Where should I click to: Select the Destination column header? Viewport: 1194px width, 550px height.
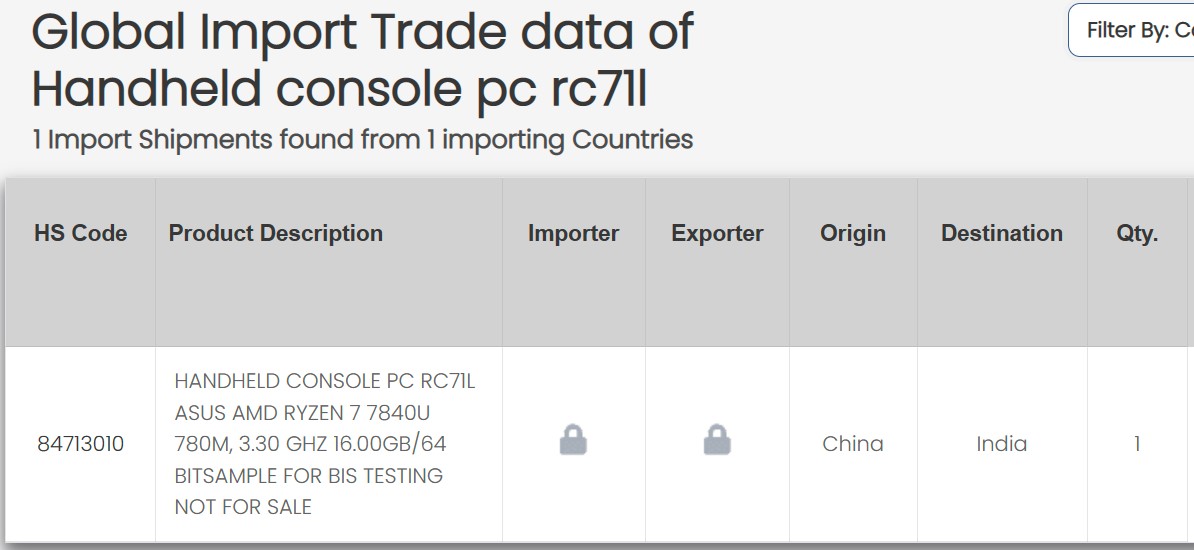coord(1001,233)
